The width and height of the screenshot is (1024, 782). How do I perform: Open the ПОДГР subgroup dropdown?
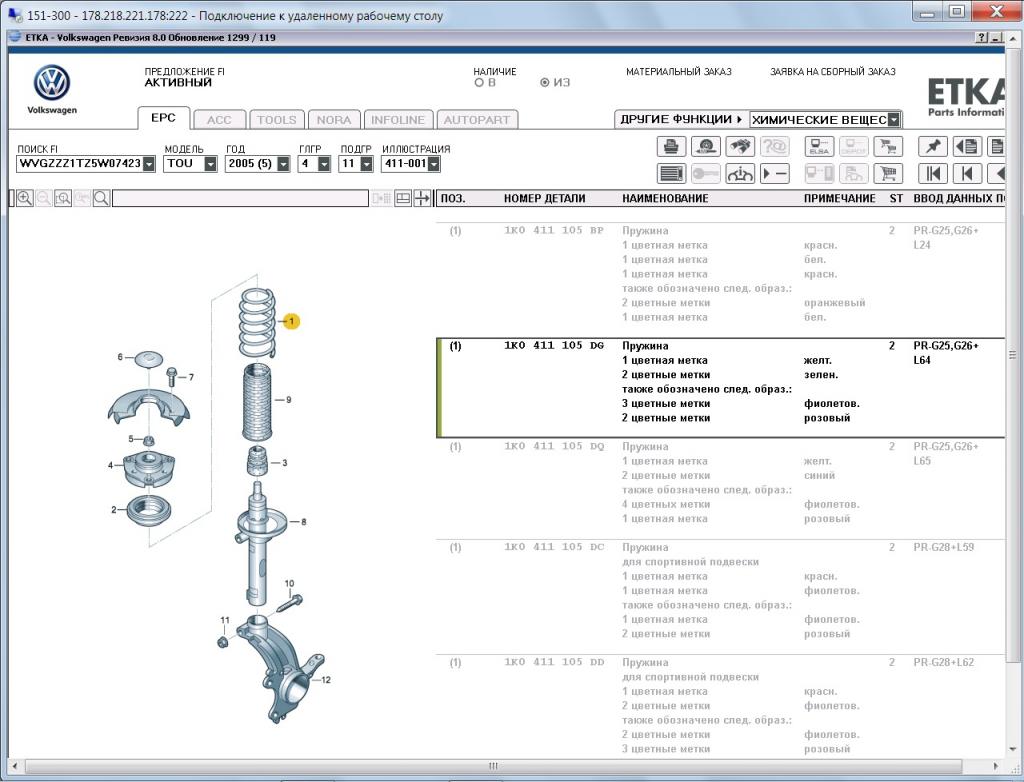coord(366,164)
